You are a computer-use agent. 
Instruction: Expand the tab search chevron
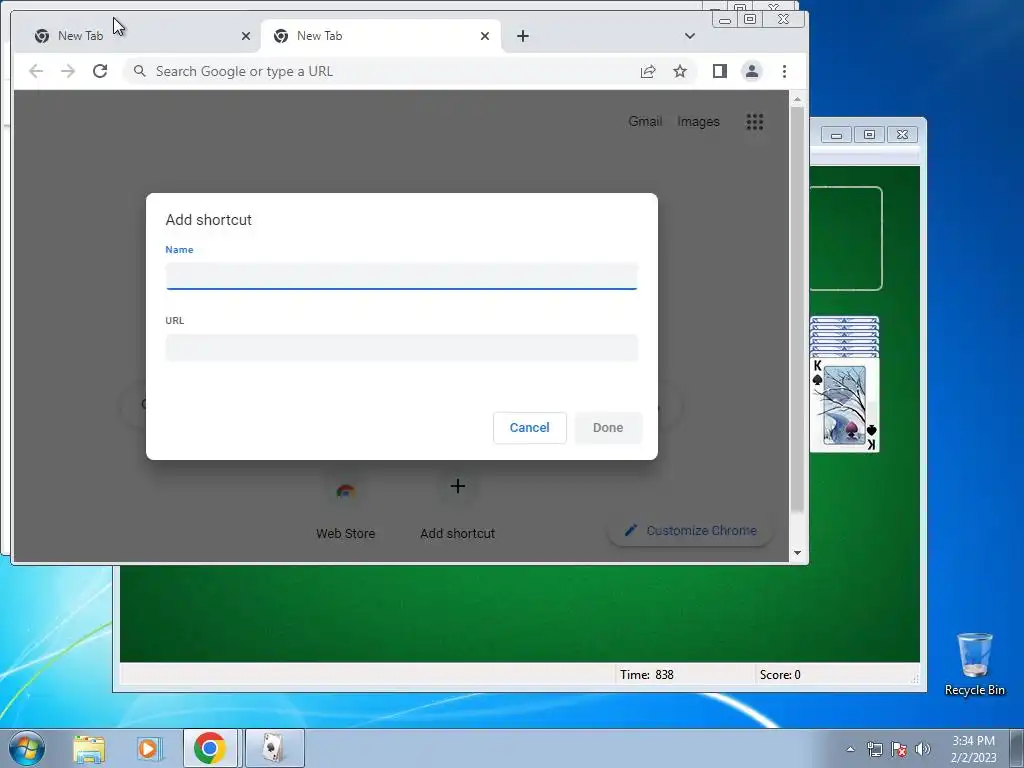click(x=690, y=36)
